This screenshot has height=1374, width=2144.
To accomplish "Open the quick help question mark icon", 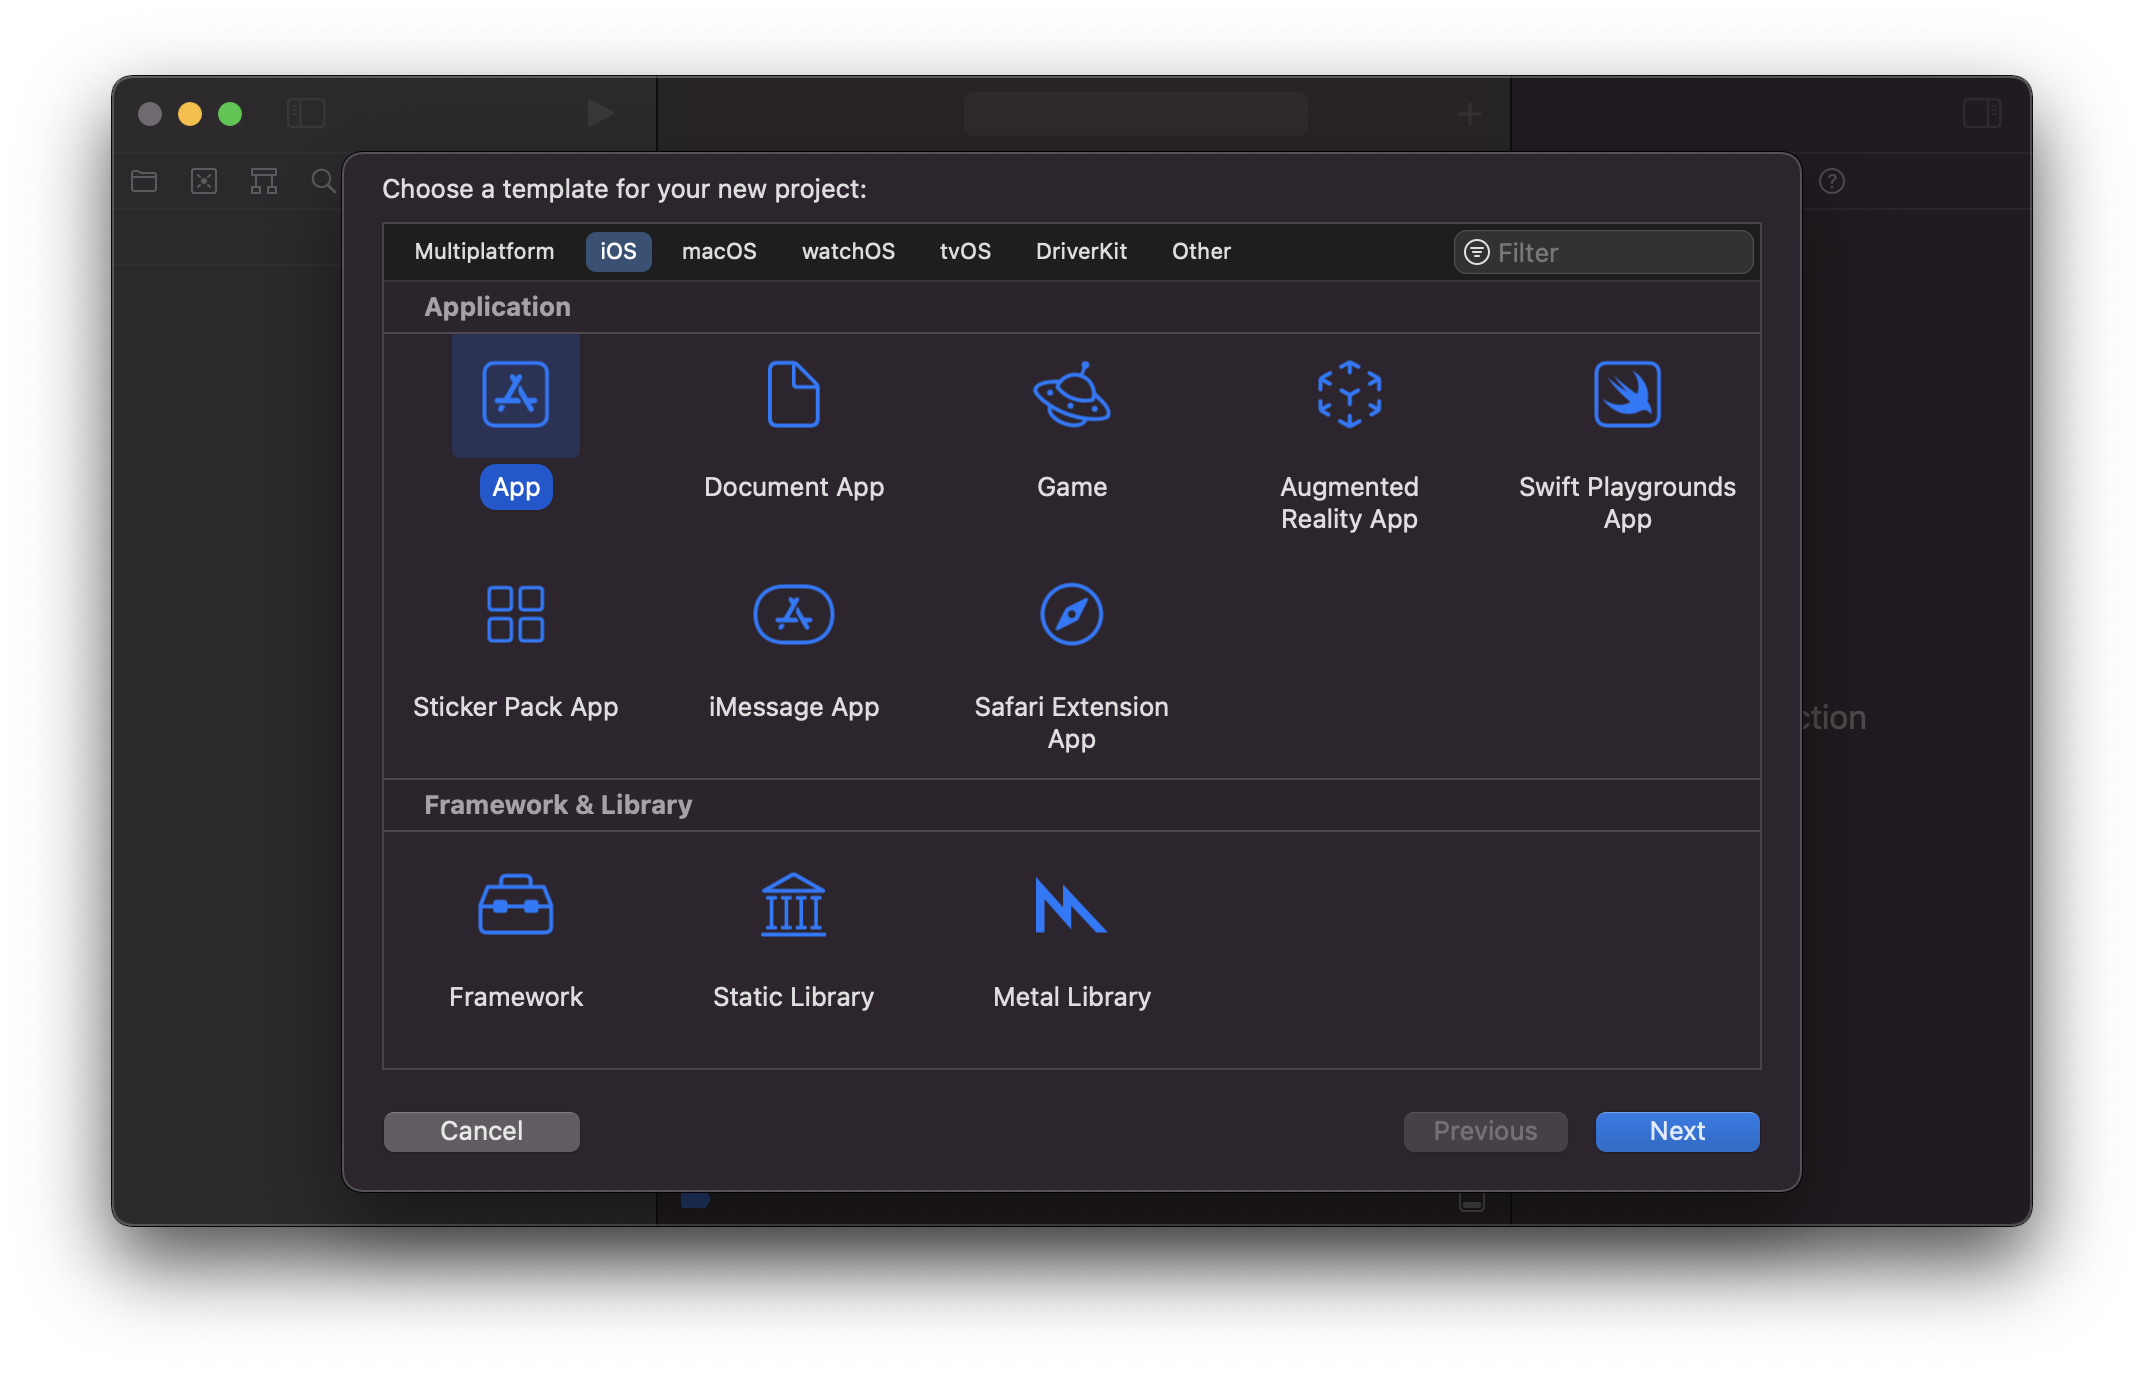I will click(1832, 181).
